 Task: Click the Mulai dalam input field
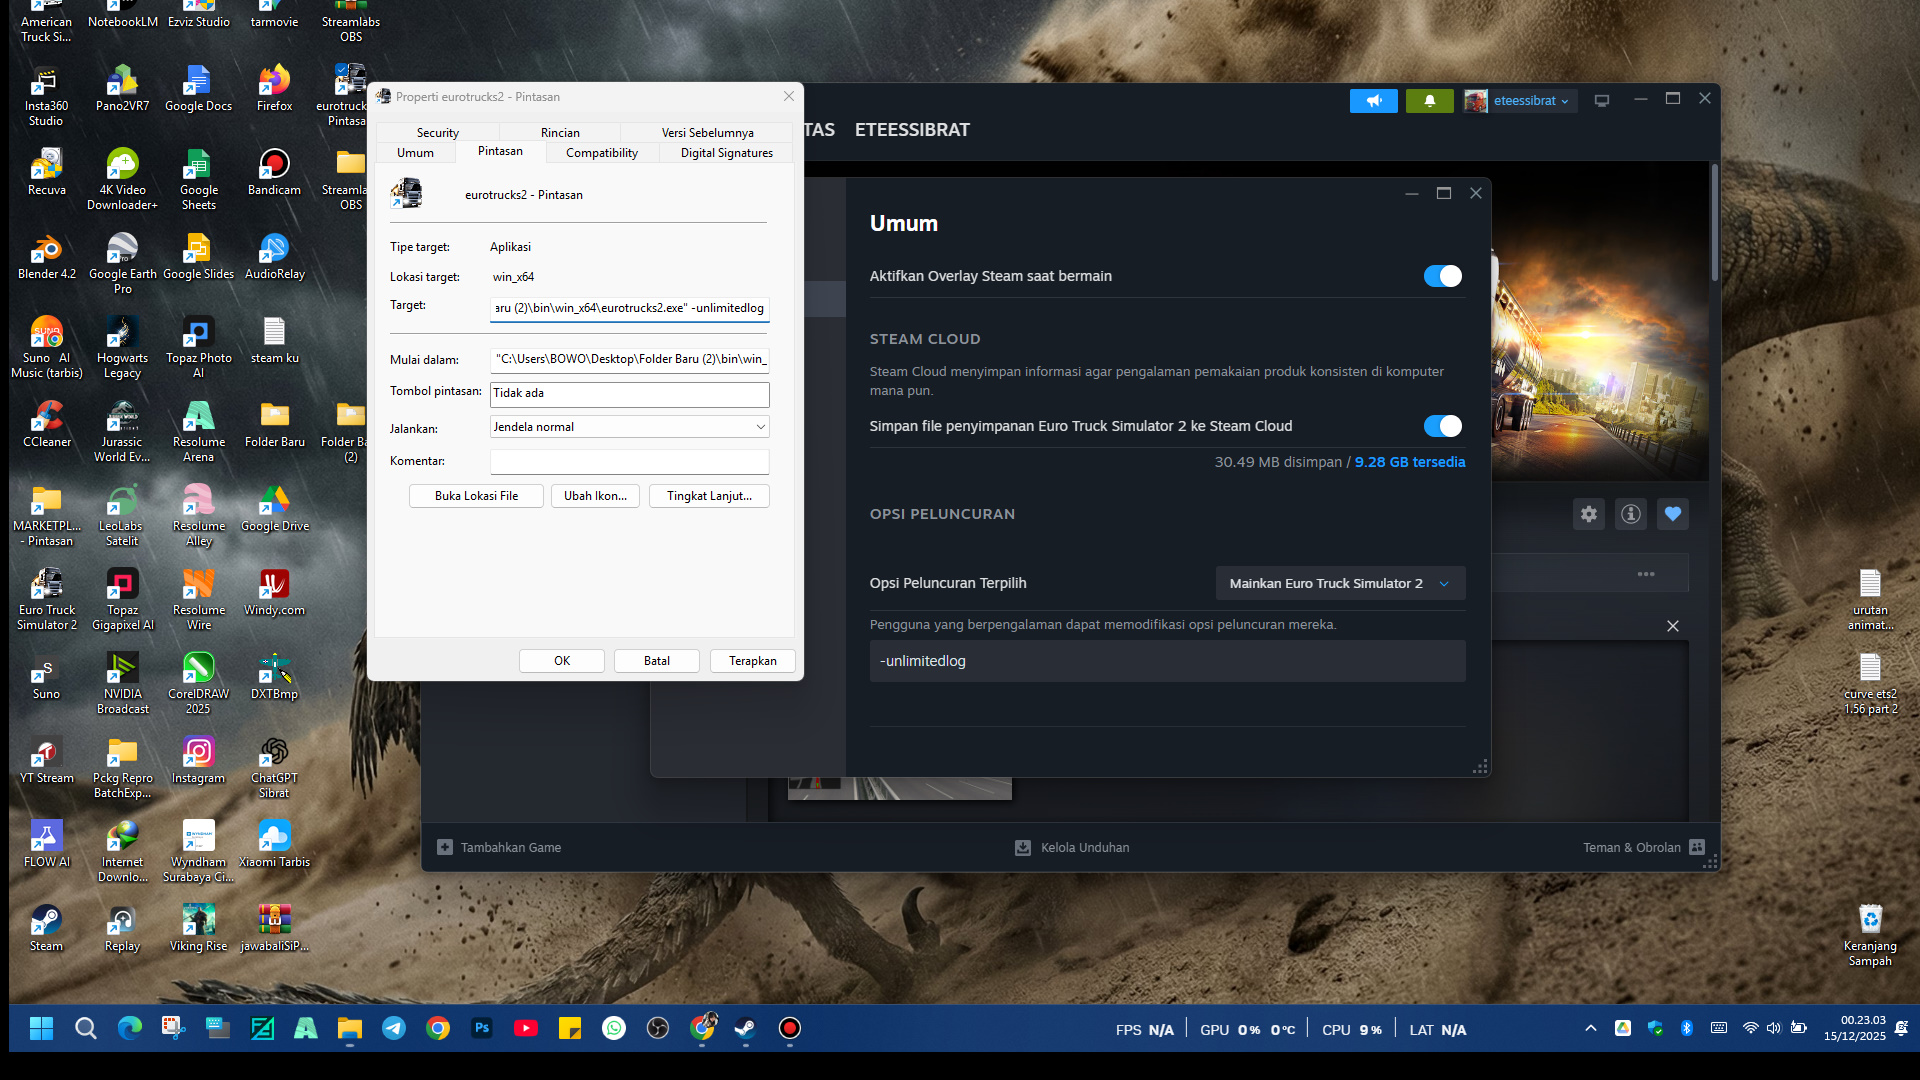point(629,359)
